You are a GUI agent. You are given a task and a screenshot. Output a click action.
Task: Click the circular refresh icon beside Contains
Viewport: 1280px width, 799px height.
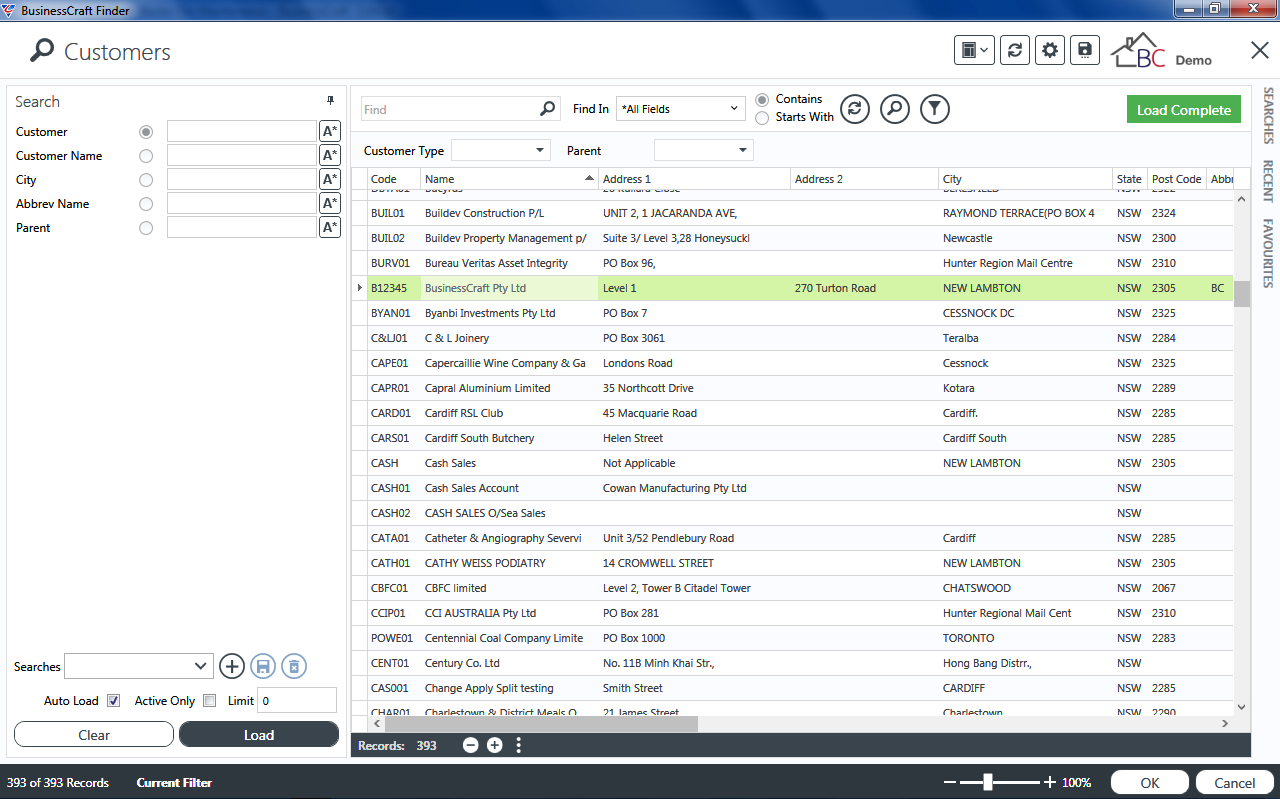[x=855, y=109]
